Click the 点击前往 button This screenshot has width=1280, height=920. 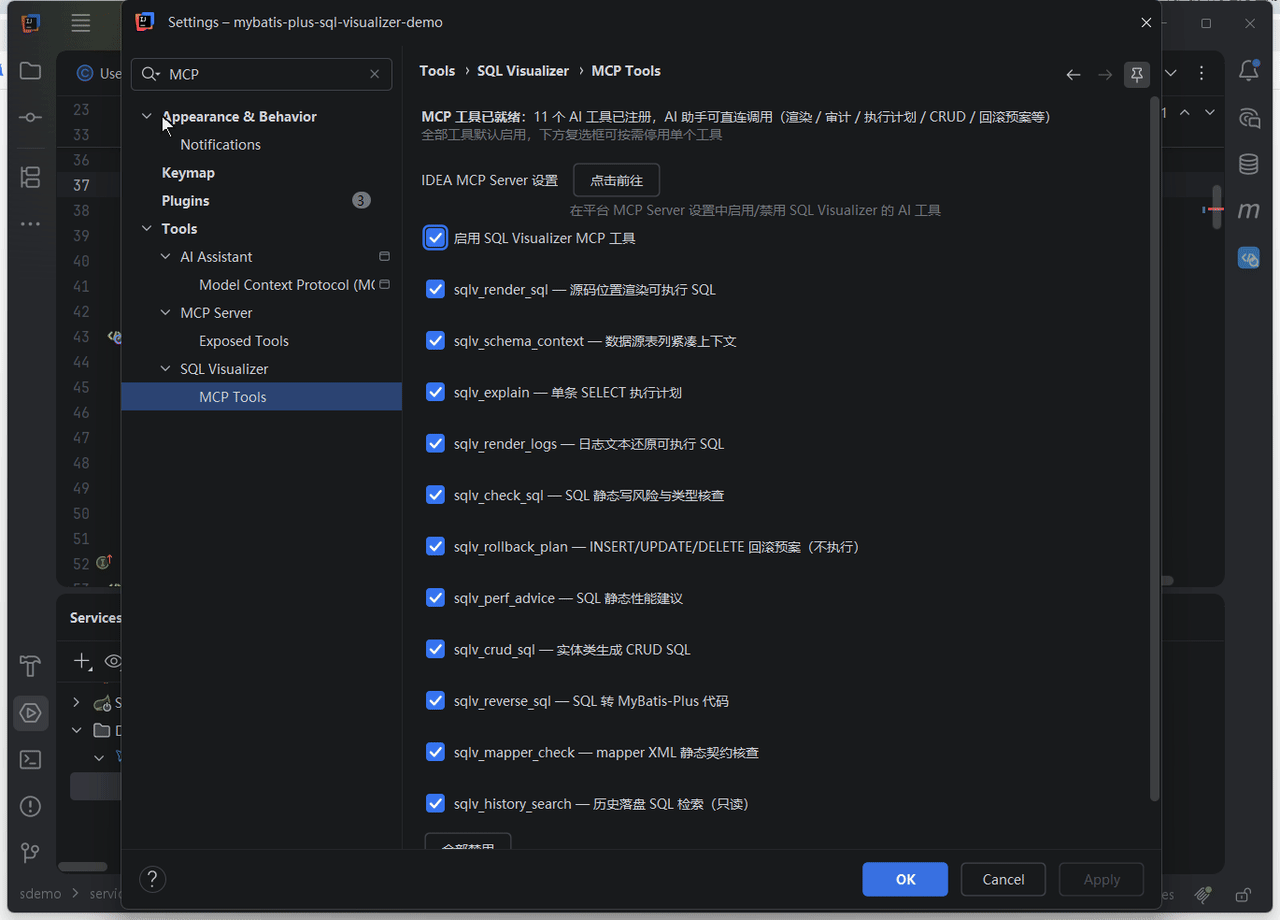616,180
